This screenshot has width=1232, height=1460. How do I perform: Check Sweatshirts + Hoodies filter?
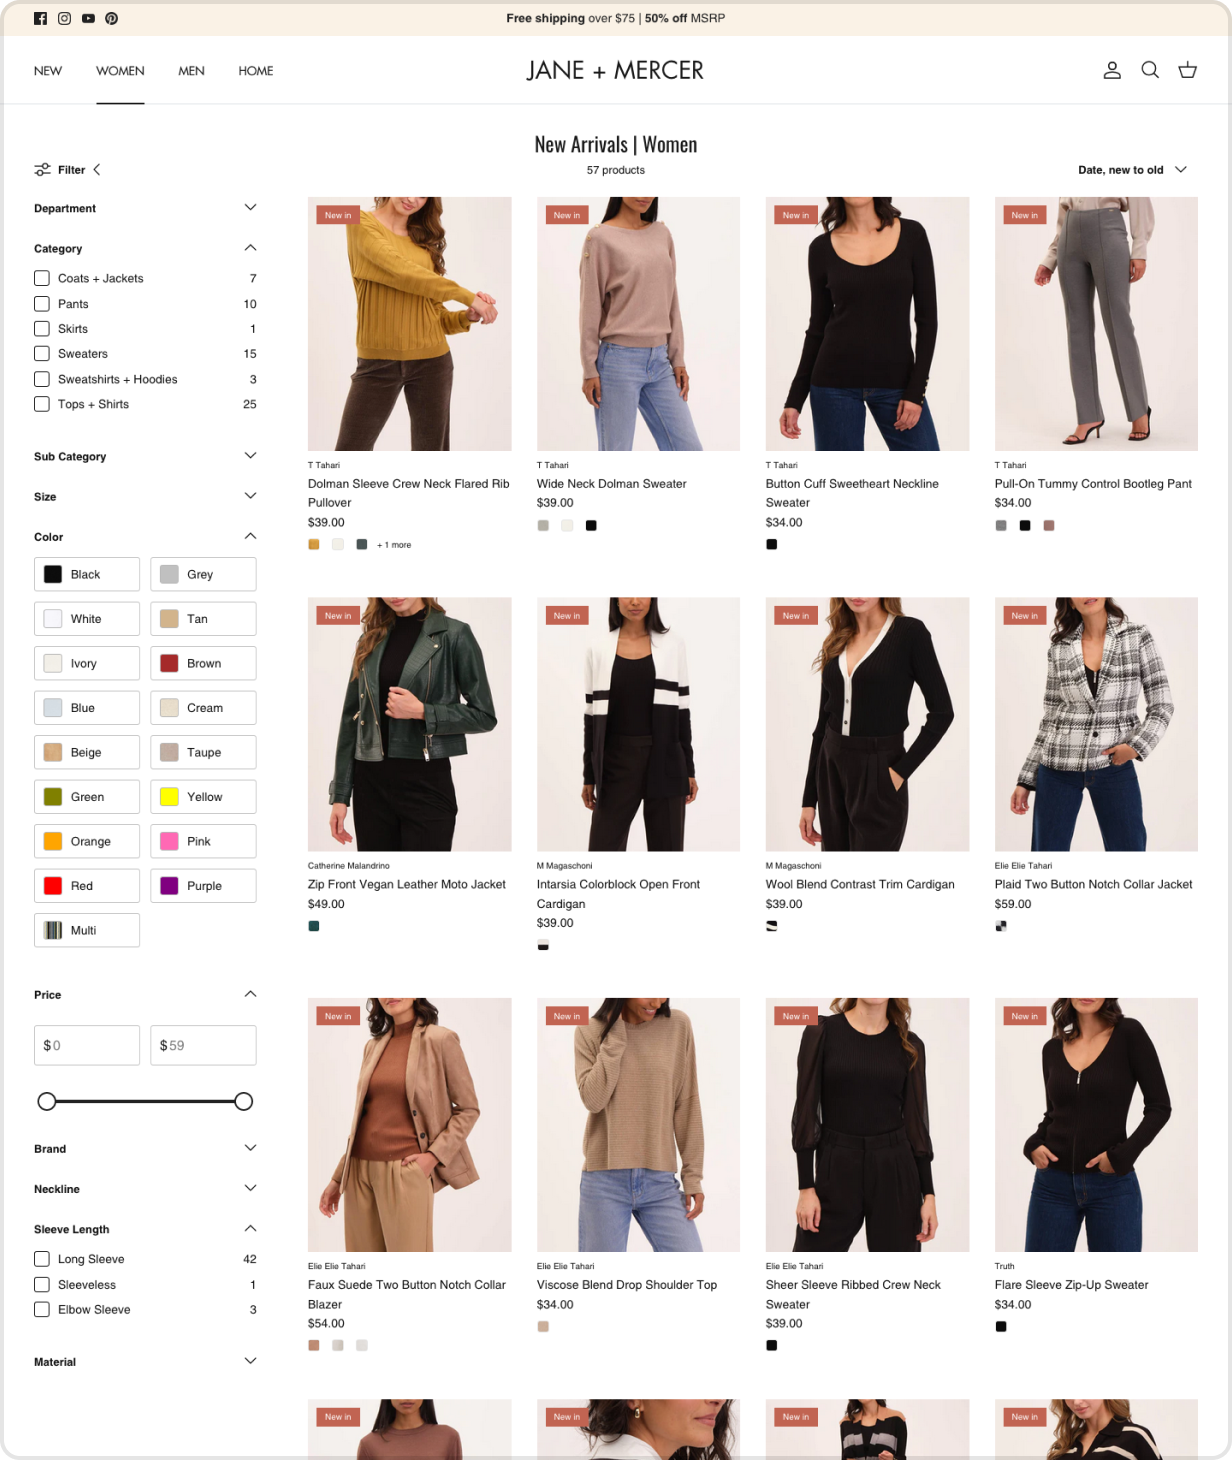(x=42, y=379)
